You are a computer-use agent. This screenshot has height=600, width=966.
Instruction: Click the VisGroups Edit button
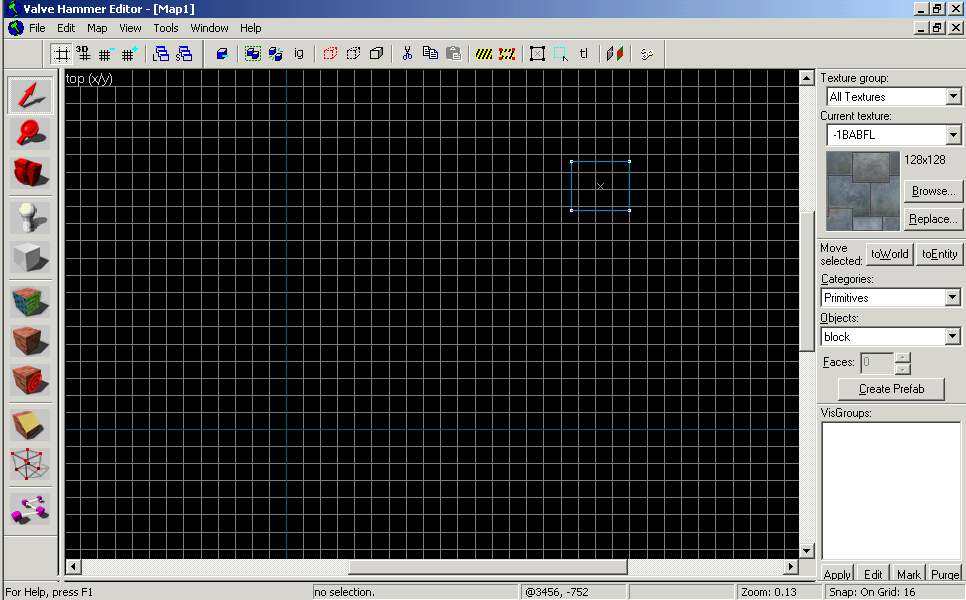[x=873, y=574]
